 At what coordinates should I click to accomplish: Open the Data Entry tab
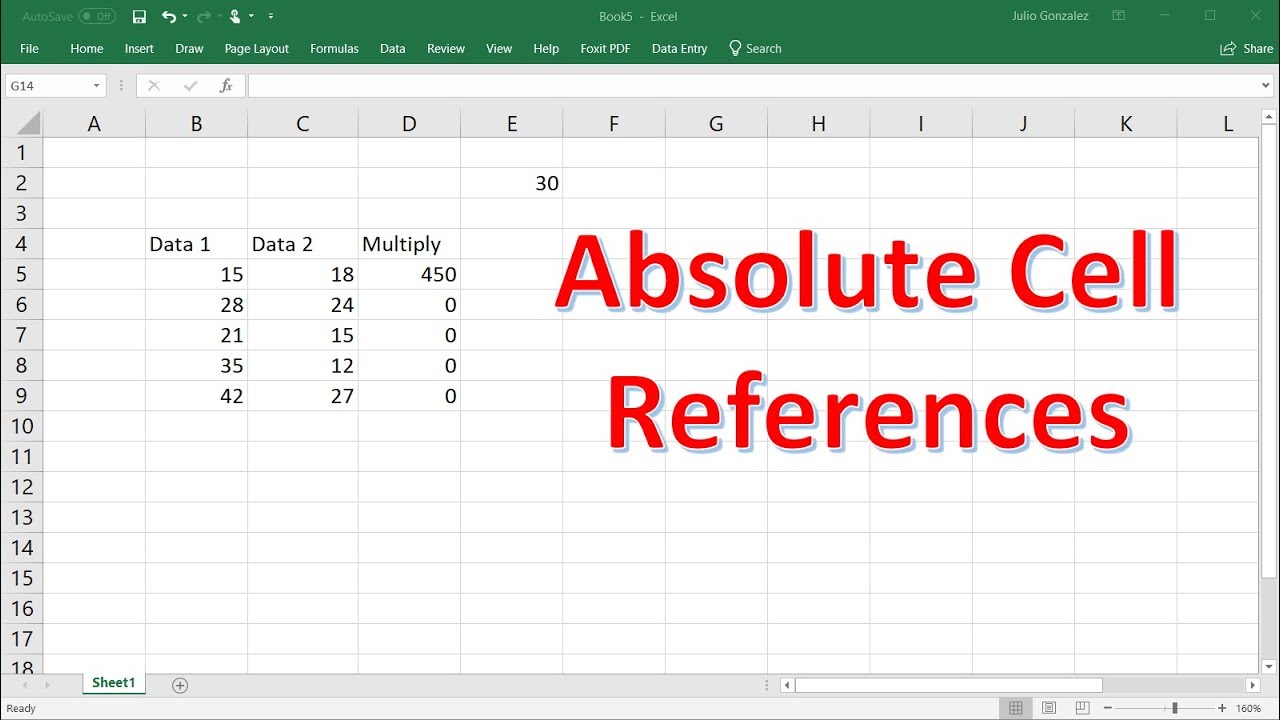coord(679,48)
